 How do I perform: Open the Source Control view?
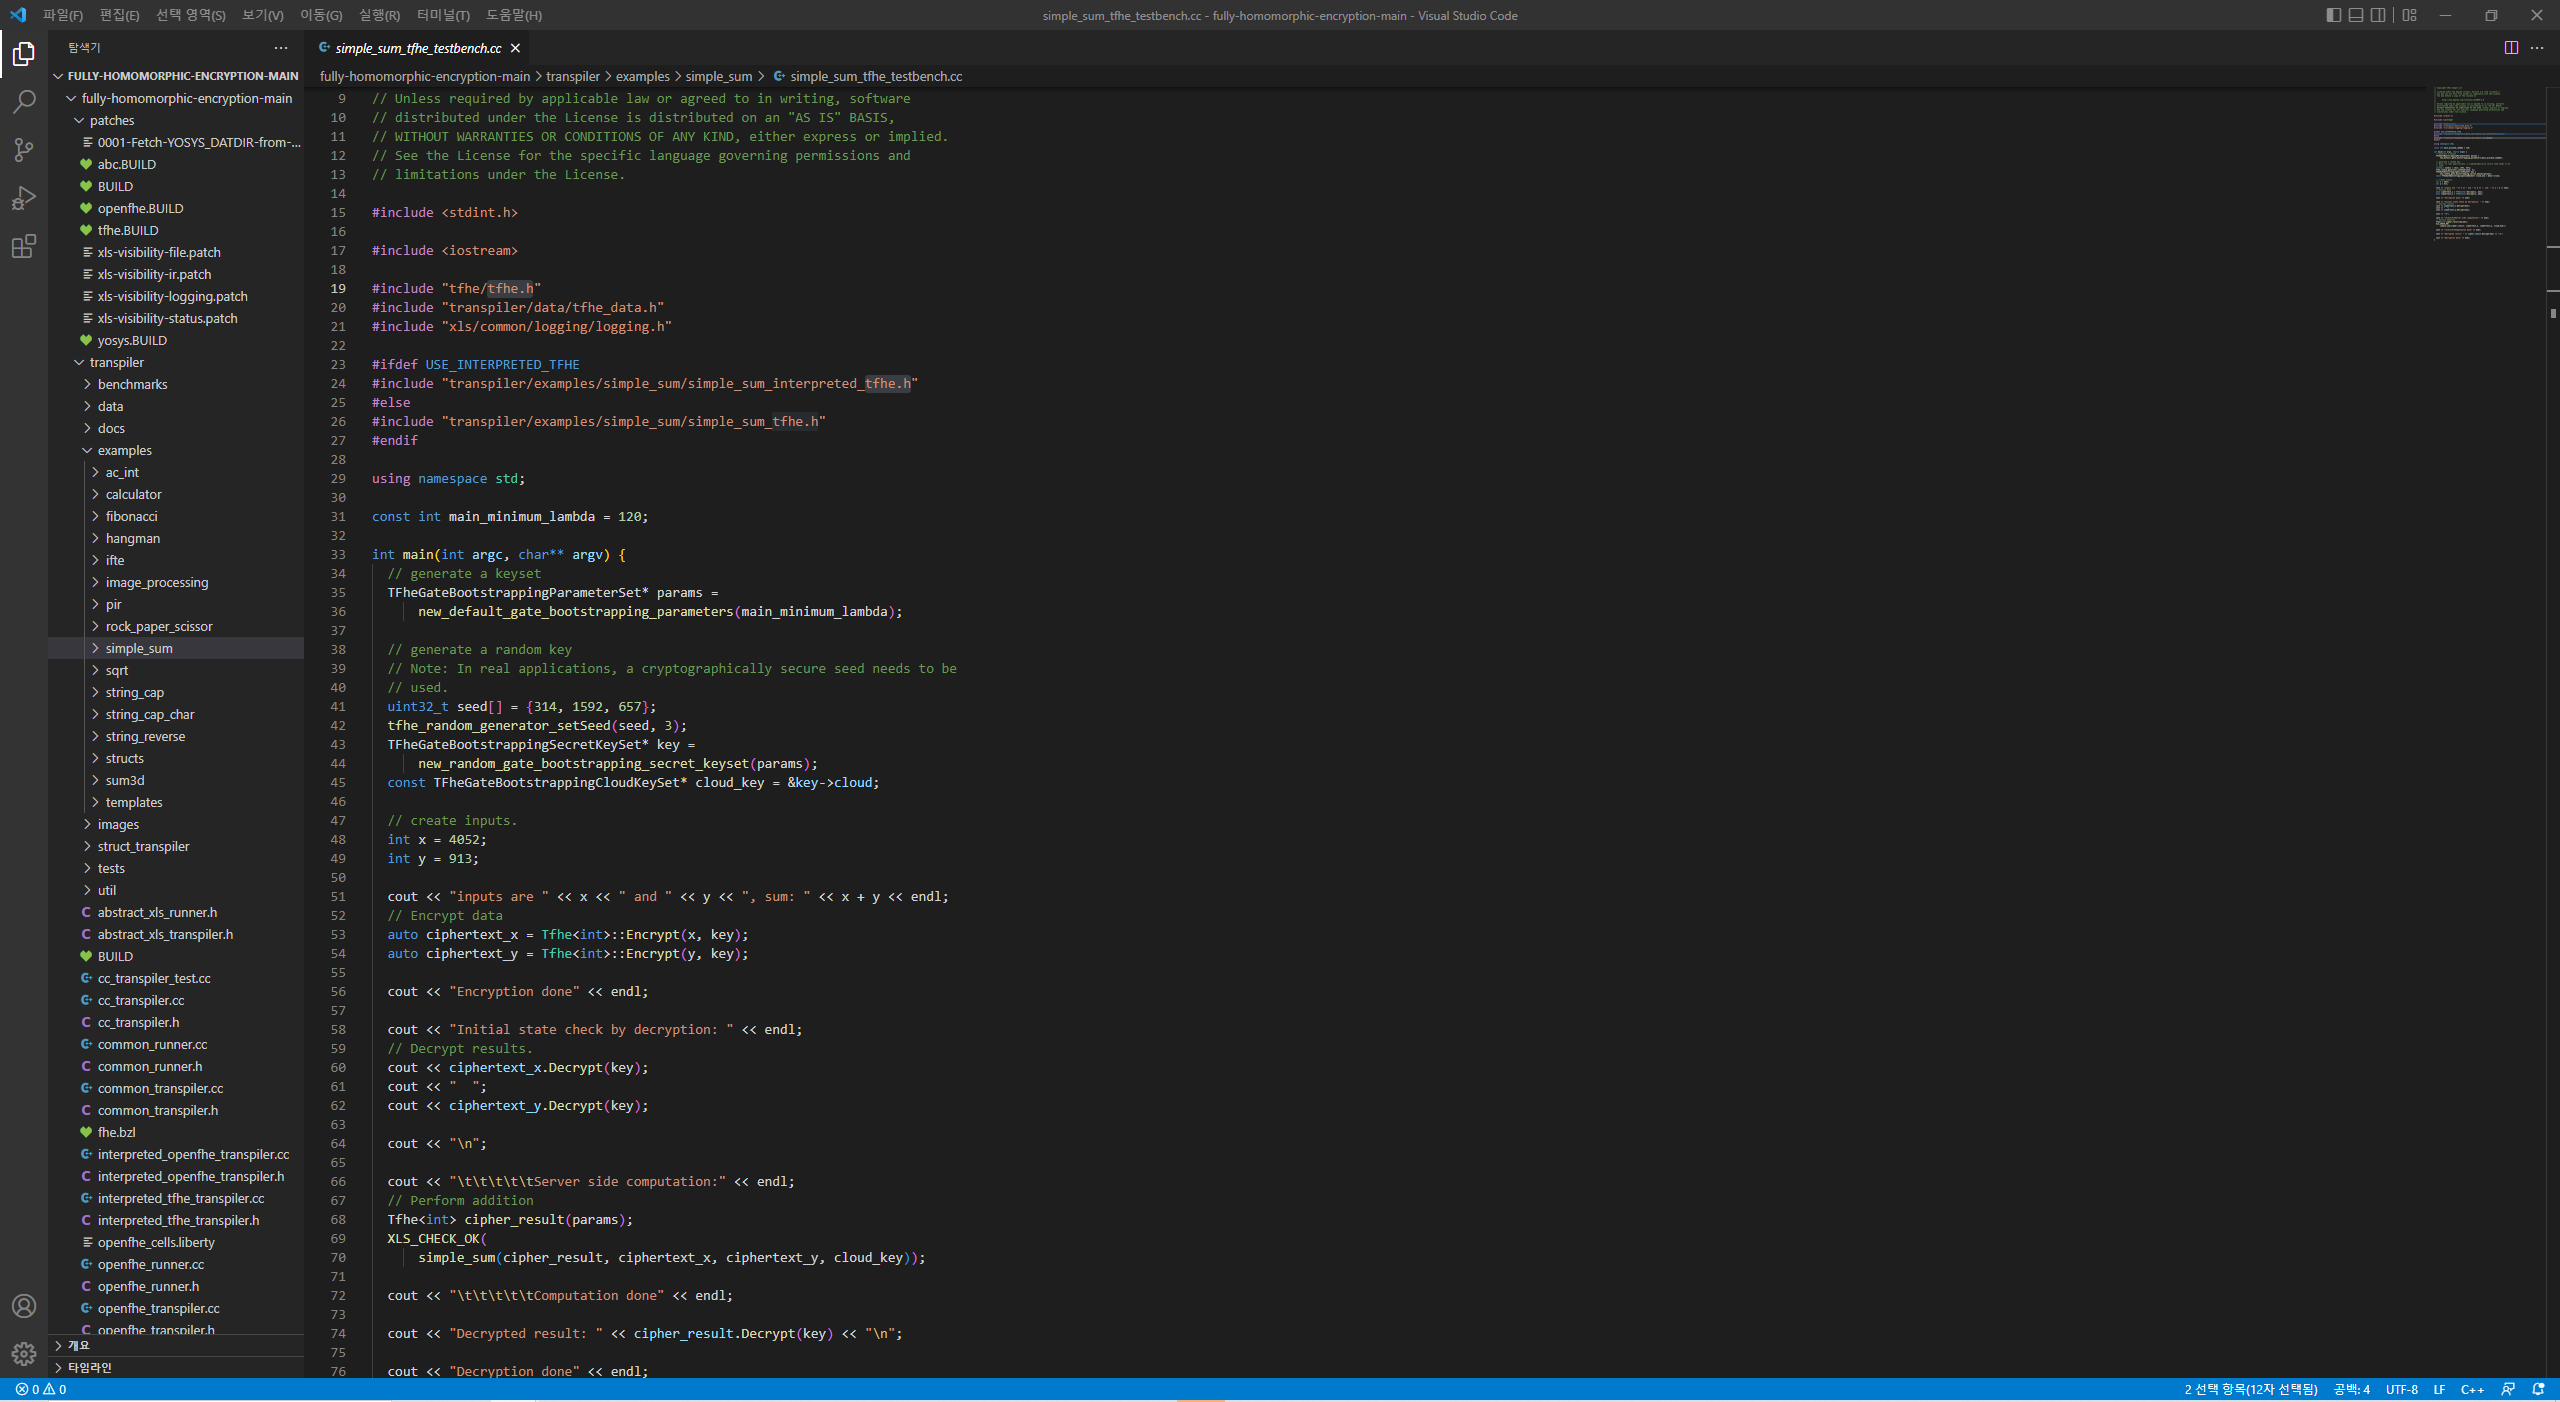tap(24, 150)
